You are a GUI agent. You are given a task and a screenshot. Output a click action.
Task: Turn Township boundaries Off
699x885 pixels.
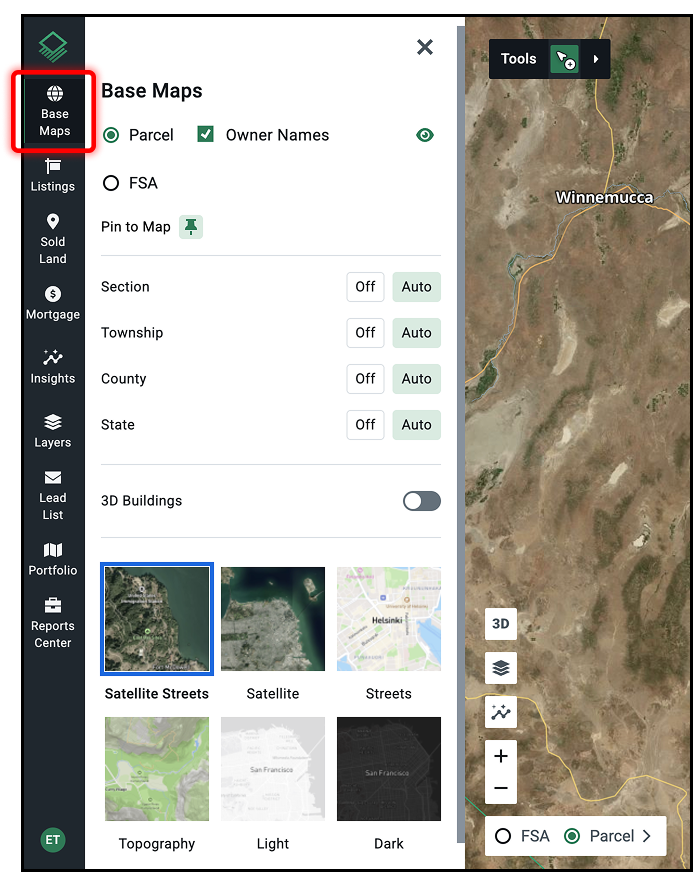pos(365,332)
